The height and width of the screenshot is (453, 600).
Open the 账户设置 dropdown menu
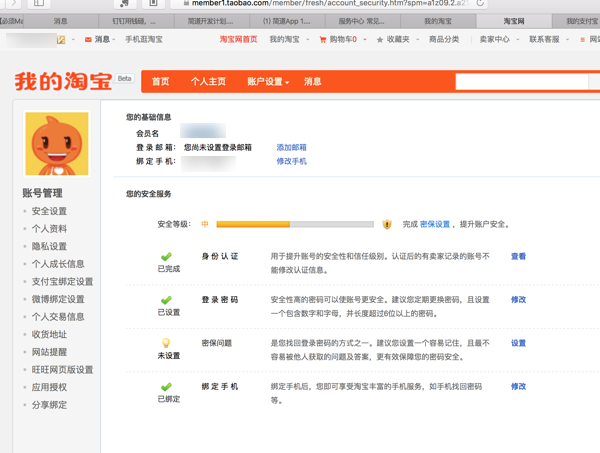(268, 81)
